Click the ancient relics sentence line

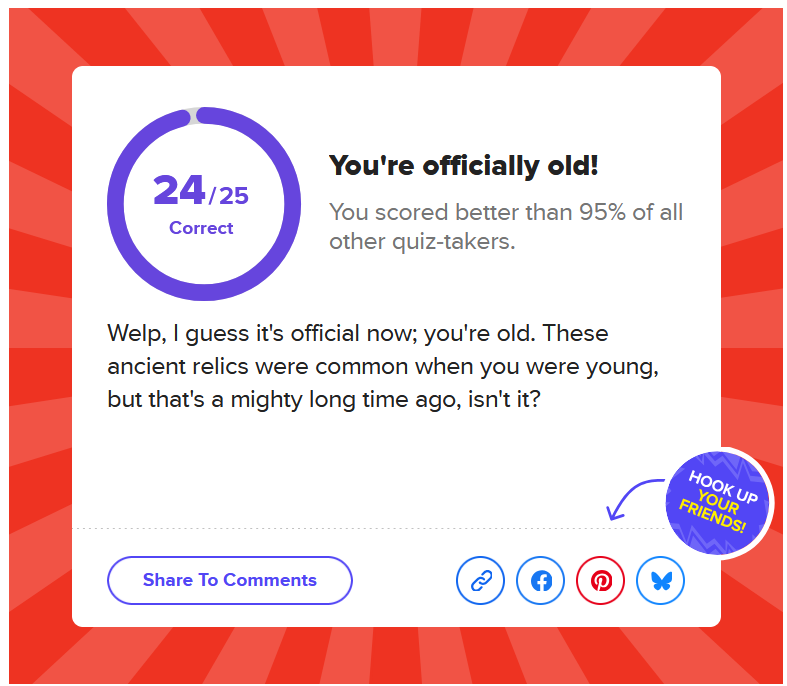tap(383, 367)
